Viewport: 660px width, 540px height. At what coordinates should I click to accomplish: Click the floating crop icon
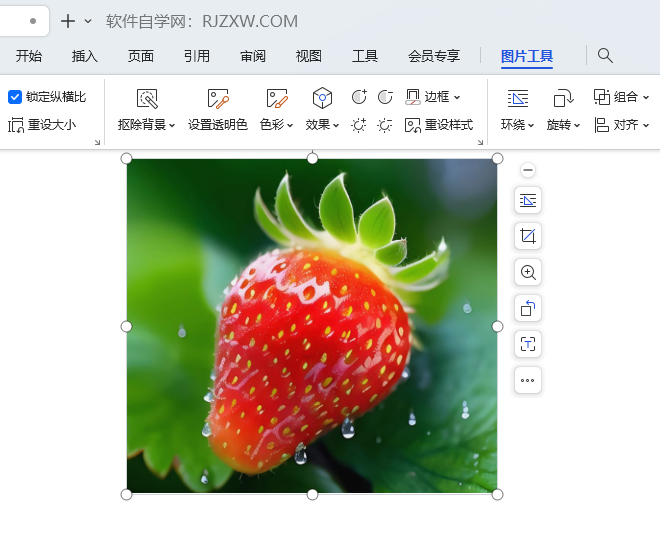tap(528, 236)
